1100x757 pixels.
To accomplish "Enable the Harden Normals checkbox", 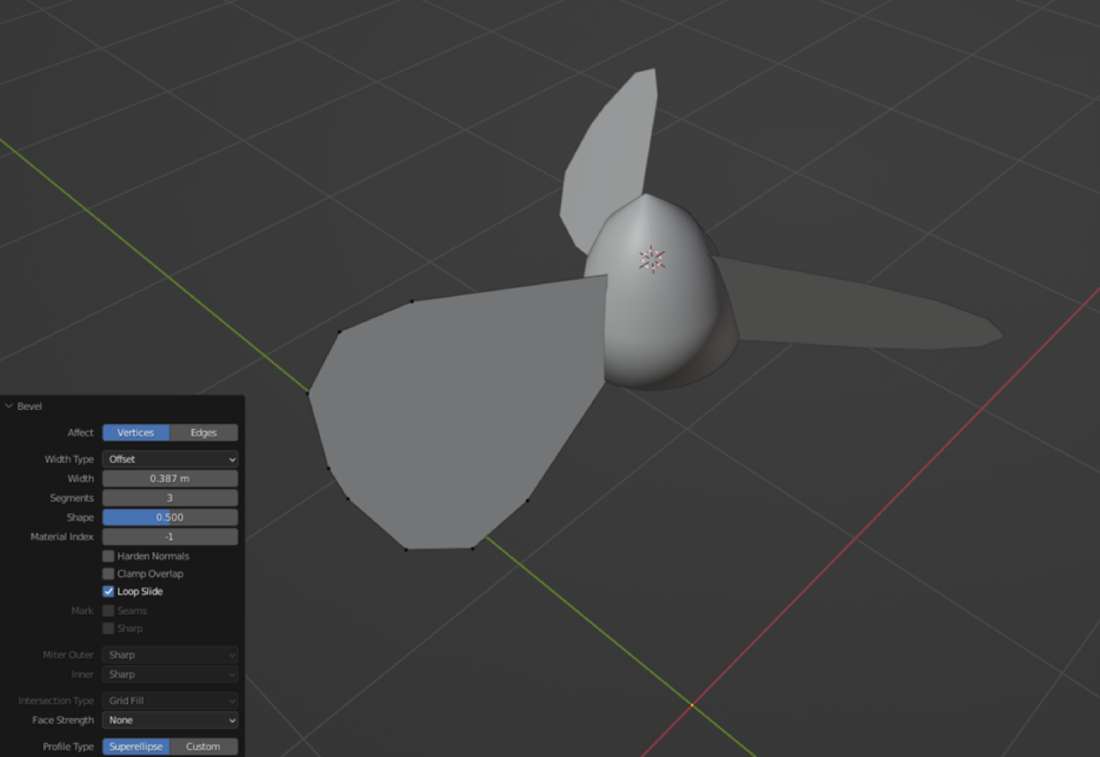I will pyautogui.click(x=108, y=556).
